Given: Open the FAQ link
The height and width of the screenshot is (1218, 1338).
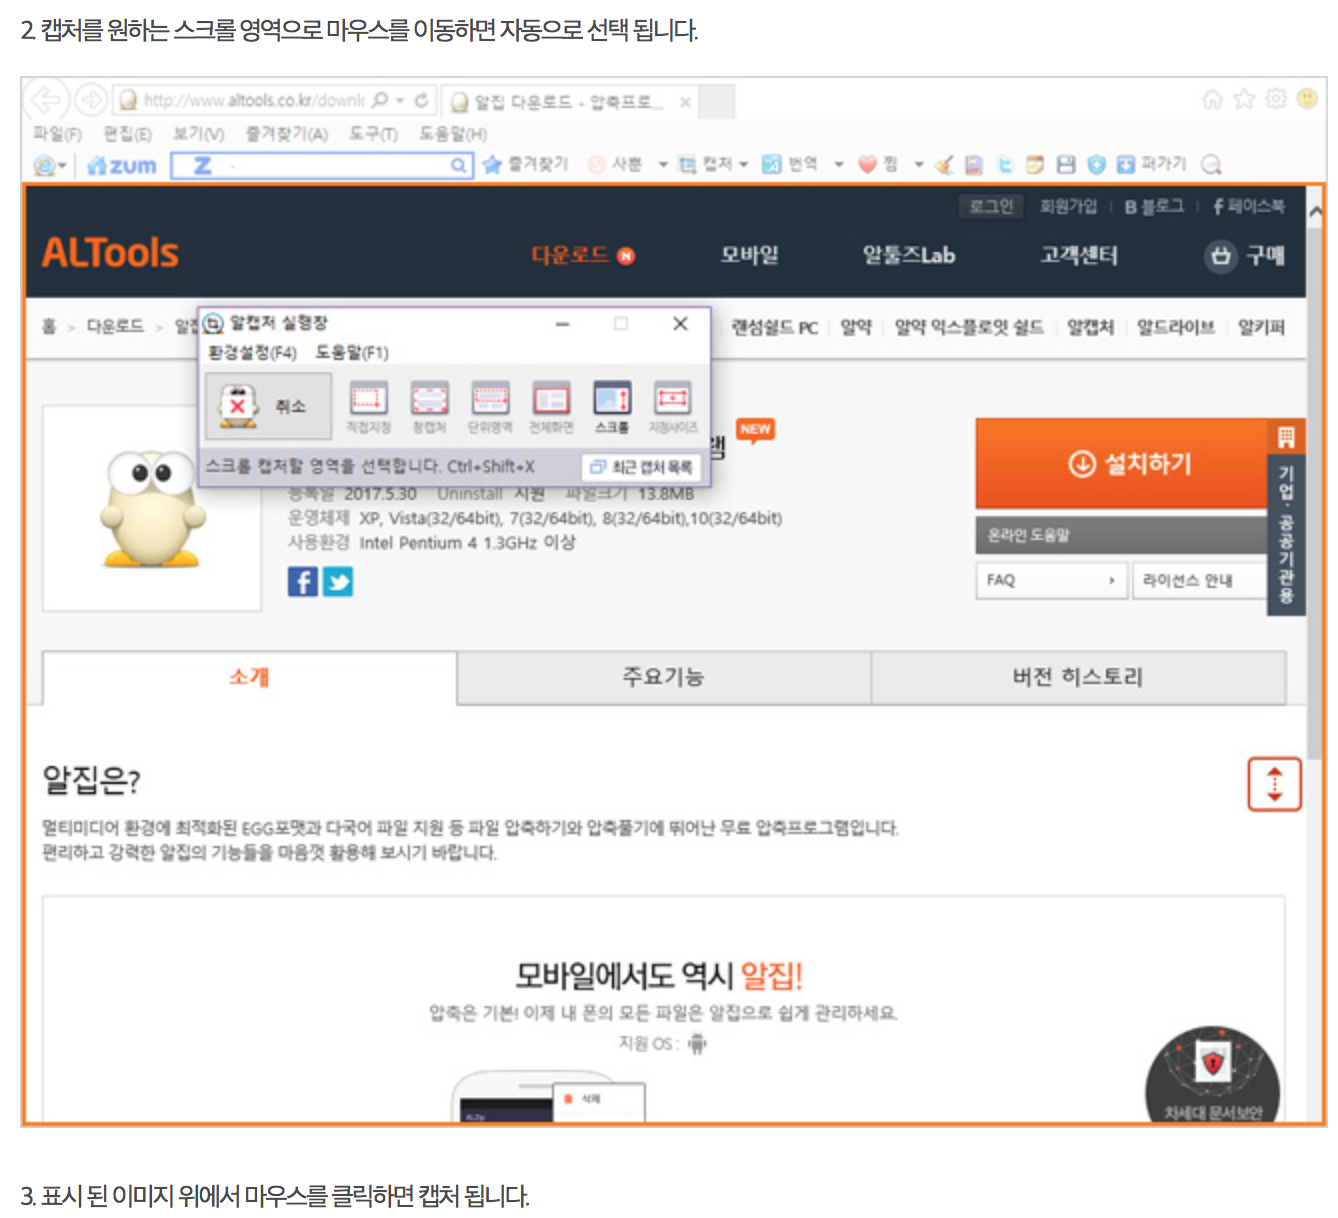Looking at the screenshot, I should pos(1052,580).
